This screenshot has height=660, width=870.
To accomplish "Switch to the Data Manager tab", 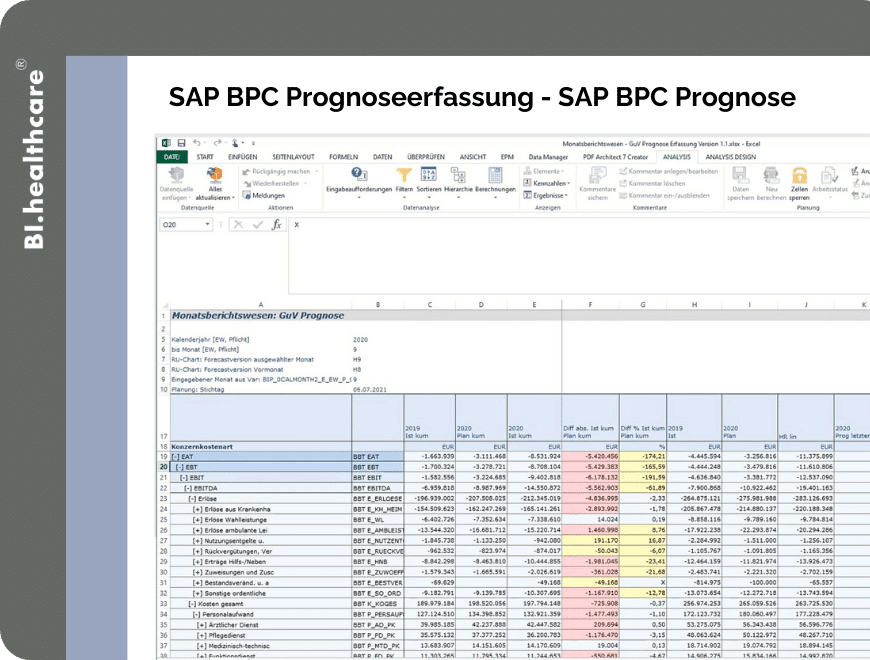I will coord(548,157).
